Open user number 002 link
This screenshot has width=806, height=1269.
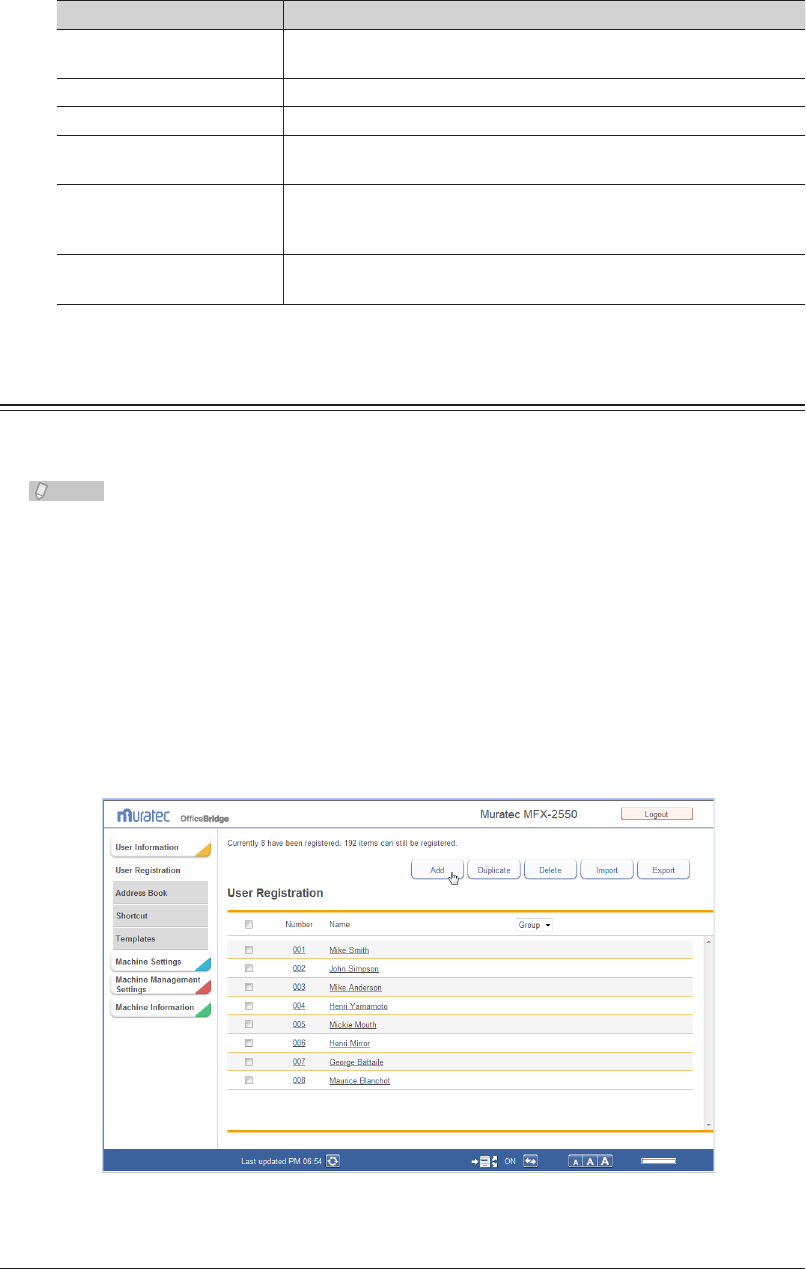click(299, 968)
